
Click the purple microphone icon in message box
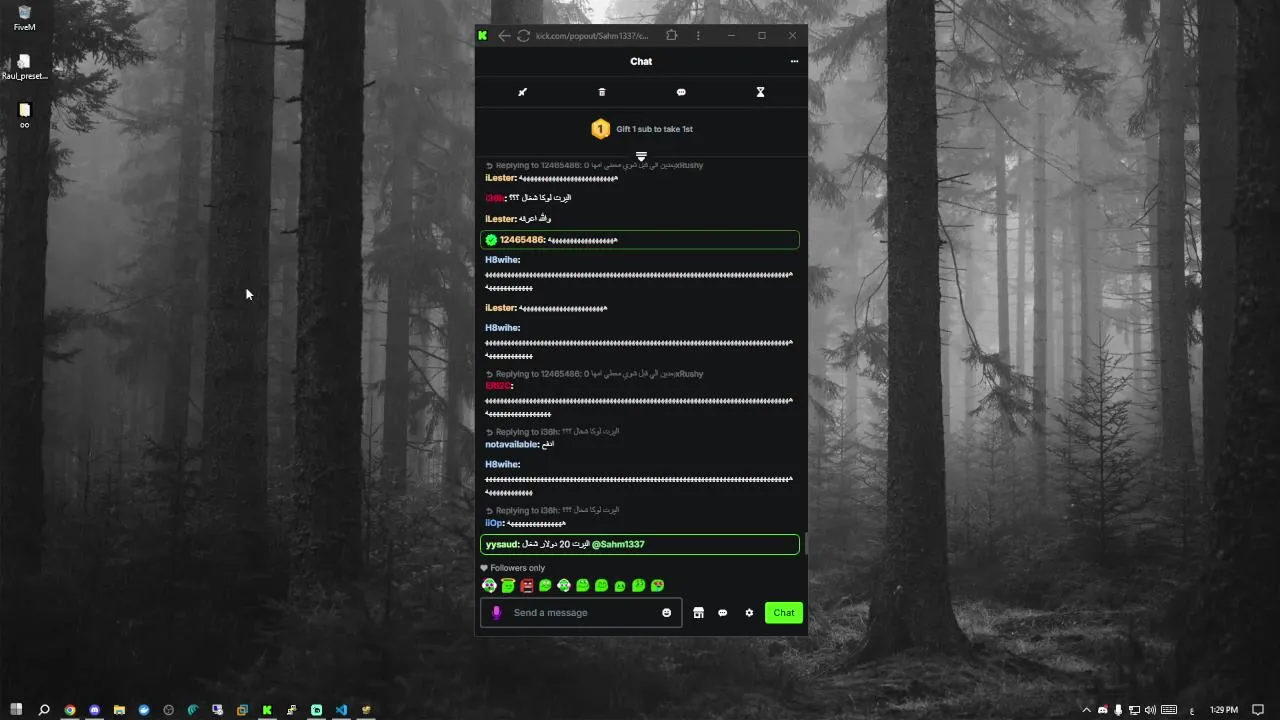click(496, 613)
